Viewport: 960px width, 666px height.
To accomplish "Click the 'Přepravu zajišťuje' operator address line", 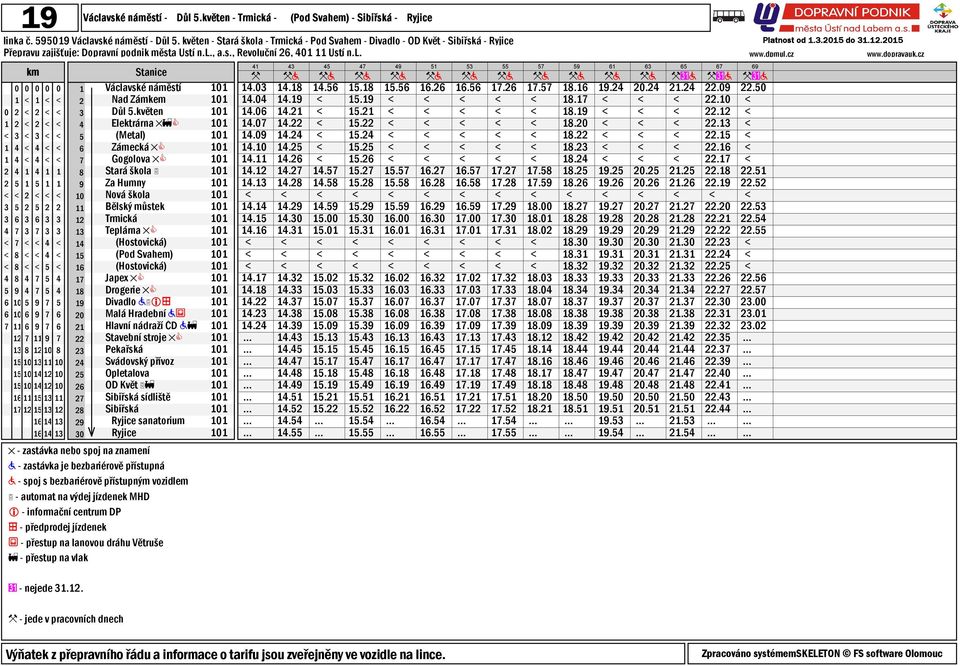I will (x=182, y=53).
